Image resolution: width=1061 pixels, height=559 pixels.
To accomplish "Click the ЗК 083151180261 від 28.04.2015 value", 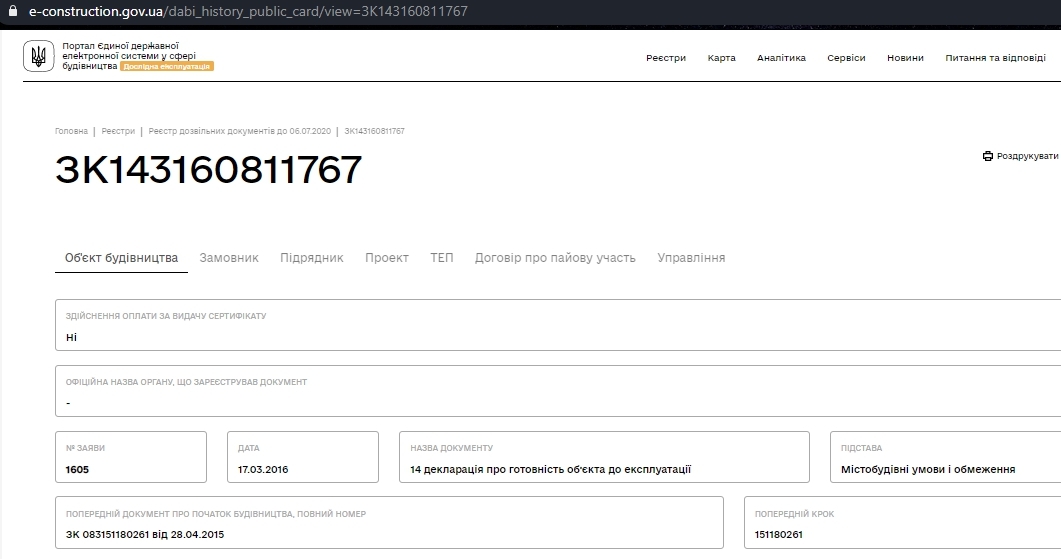I will point(145,535).
